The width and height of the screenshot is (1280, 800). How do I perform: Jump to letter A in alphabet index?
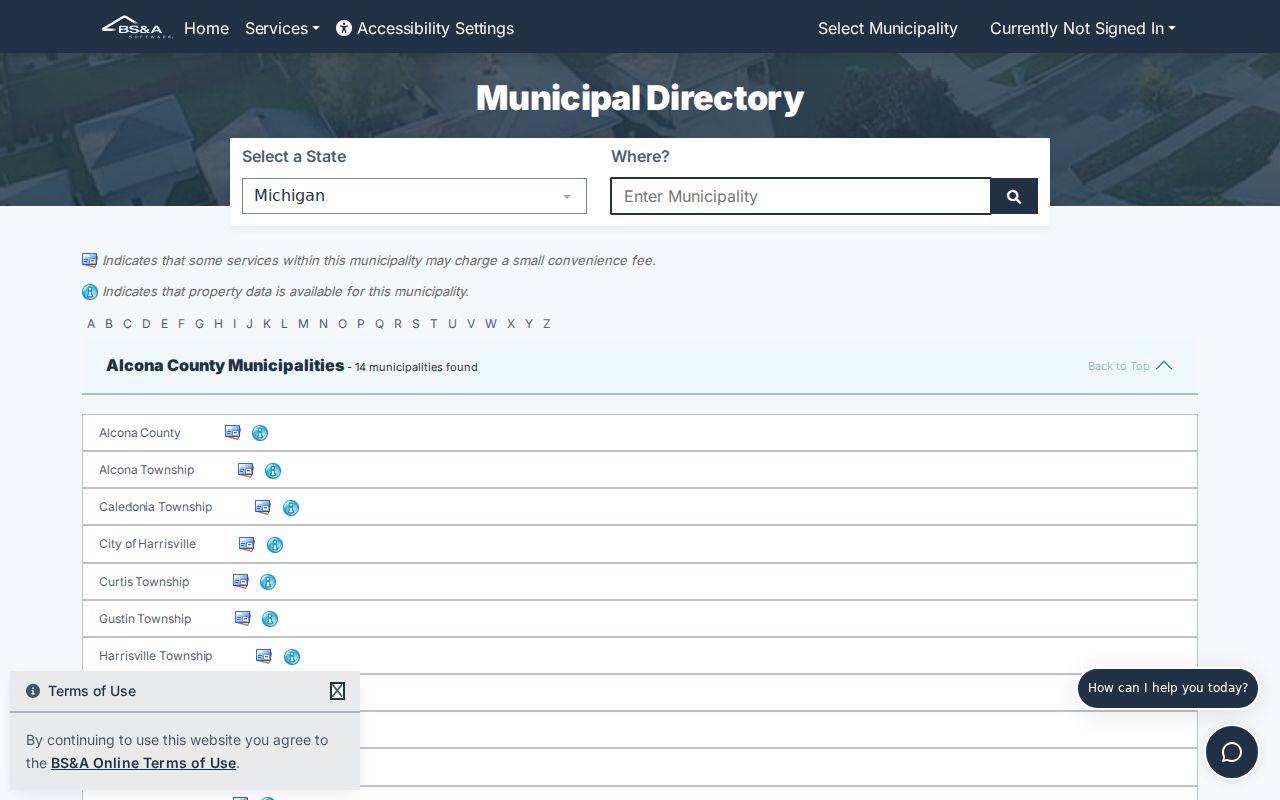pos(91,324)
